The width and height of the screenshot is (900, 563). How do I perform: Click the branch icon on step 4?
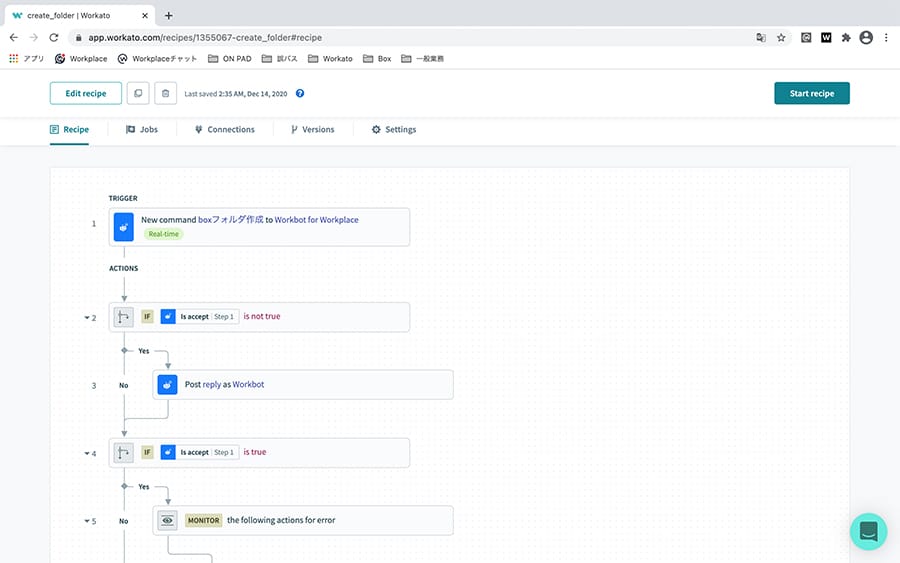(123, 453)
